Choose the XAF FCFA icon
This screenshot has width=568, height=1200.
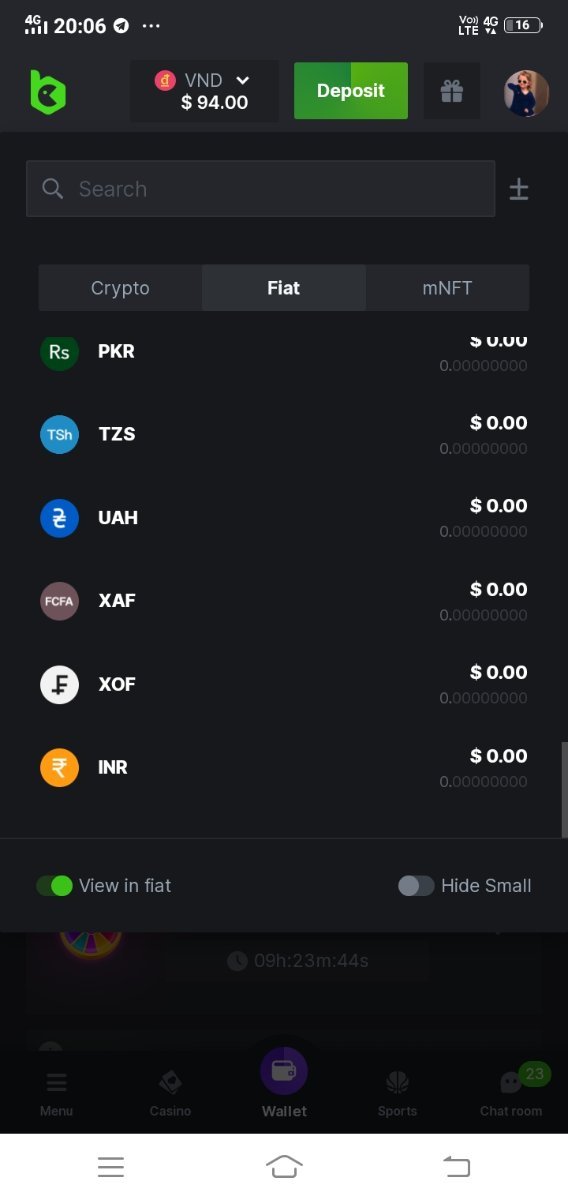(59, 601)
